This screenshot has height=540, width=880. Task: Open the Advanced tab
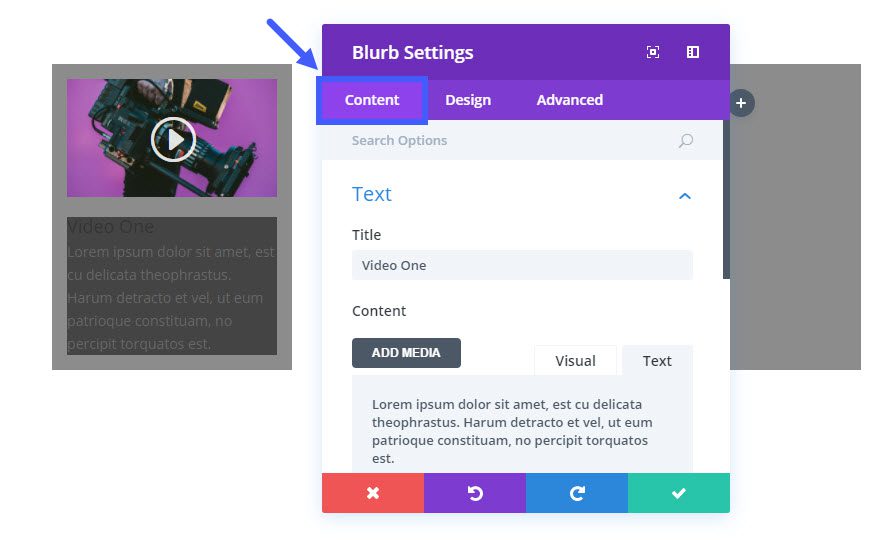[569, 100]
